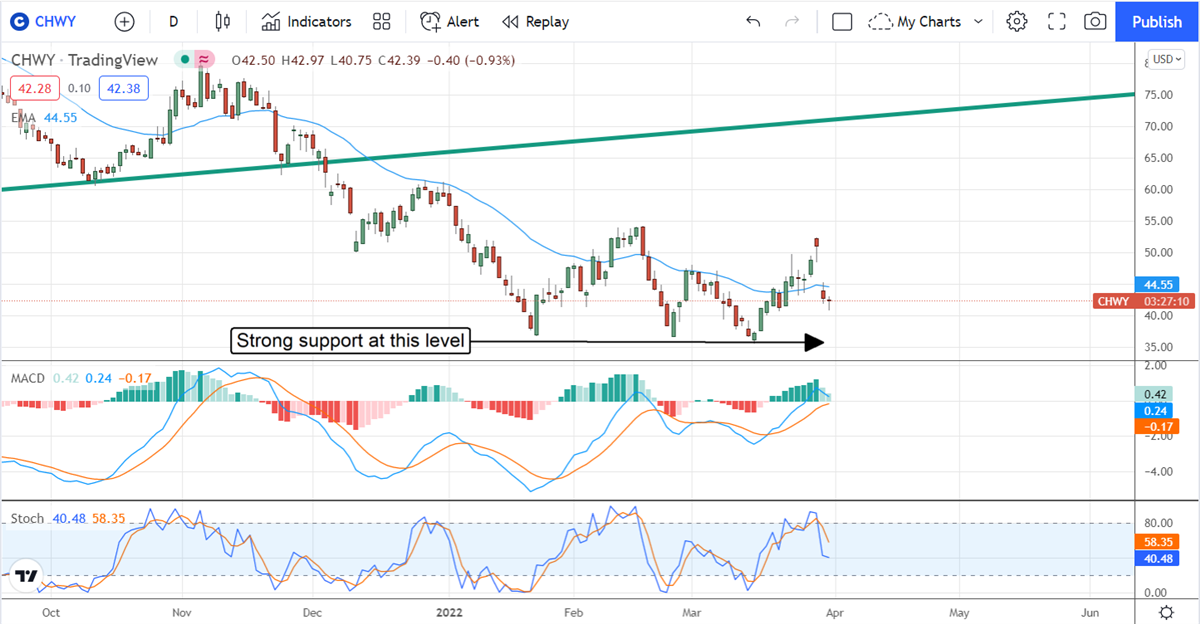Click the Publish button
The width and height of the screenshot is (1200, 624).
click(x=1157, y=21)
